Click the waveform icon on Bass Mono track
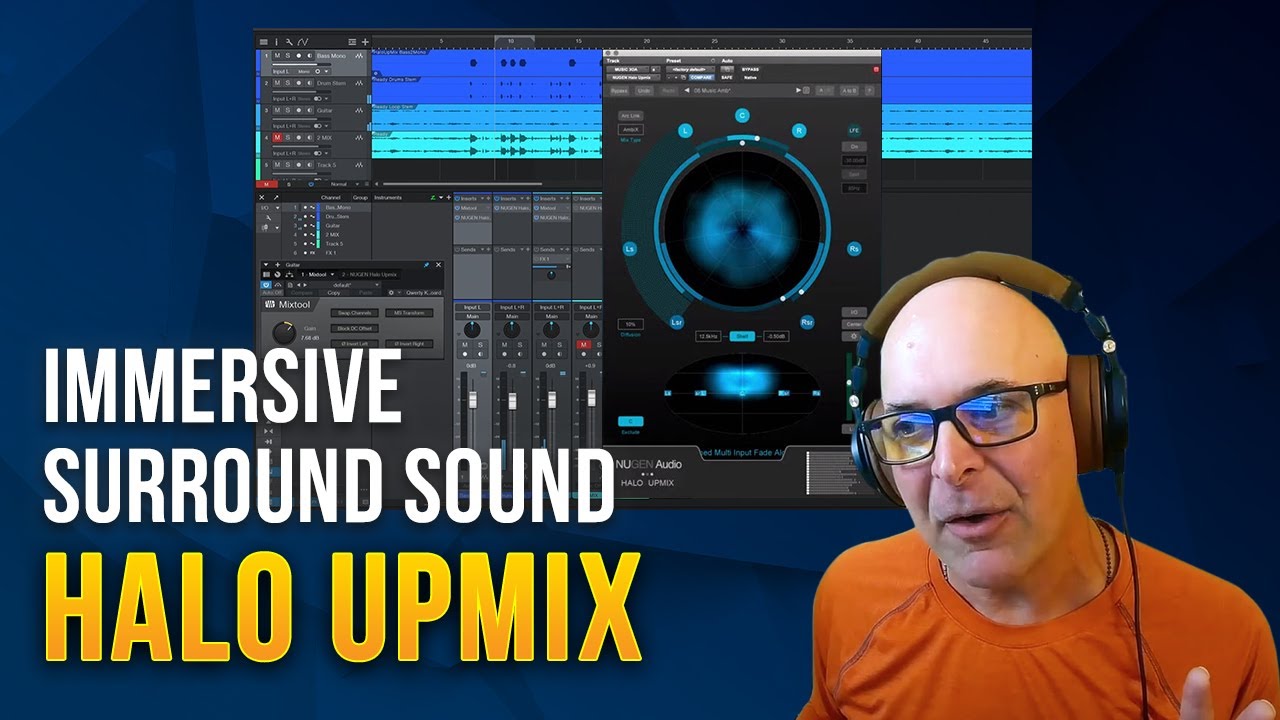The width and height of the screenshot is (1280, 720). 359,56
